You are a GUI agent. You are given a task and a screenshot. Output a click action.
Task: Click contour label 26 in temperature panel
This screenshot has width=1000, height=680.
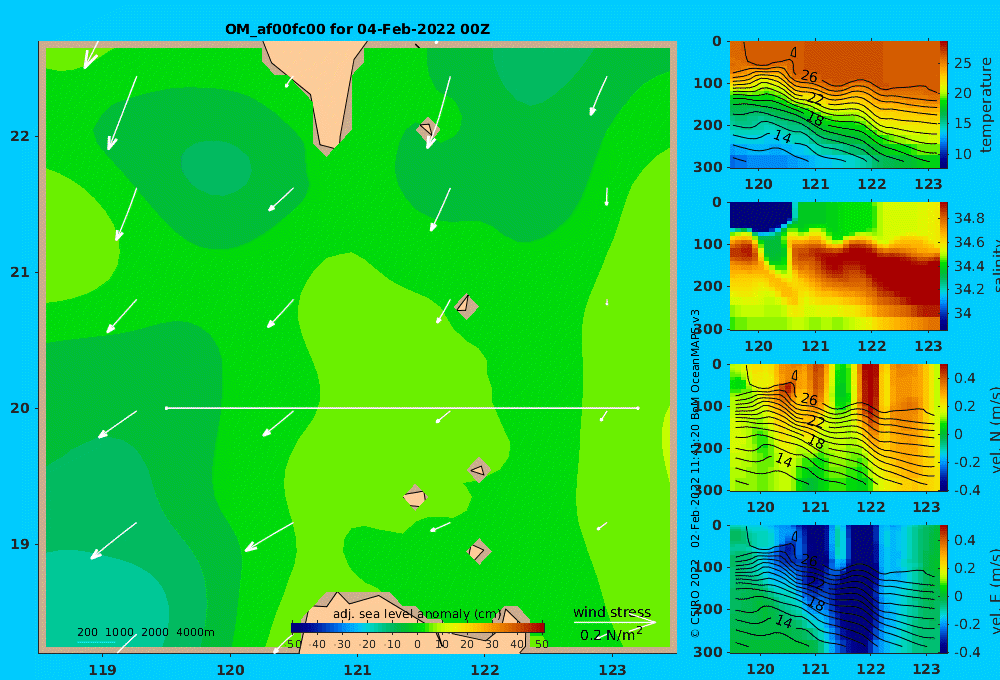pos(809,77)
